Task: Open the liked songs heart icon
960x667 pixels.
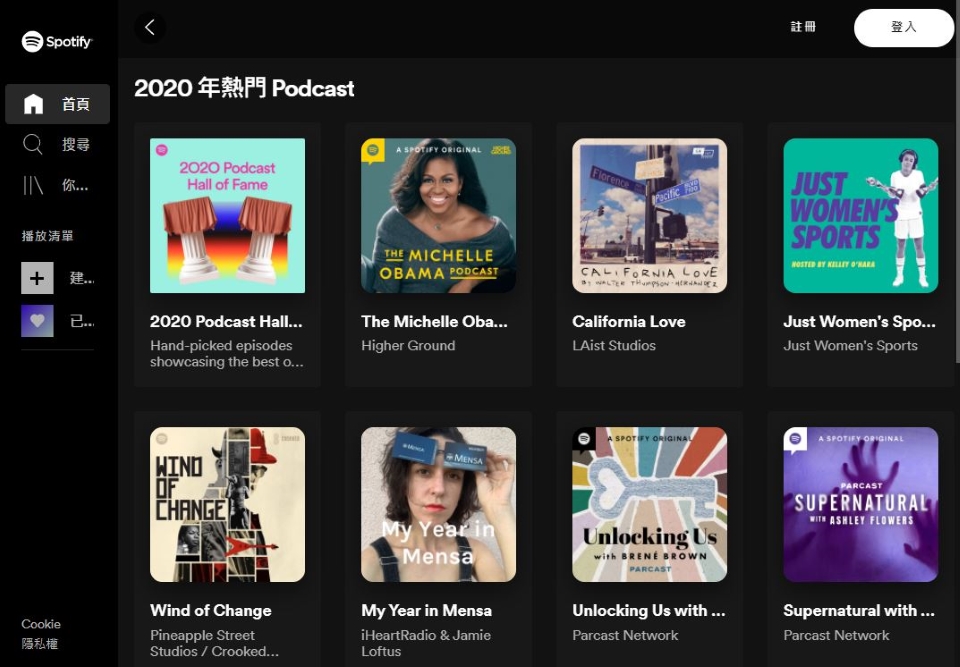Action: pos(37,321)
